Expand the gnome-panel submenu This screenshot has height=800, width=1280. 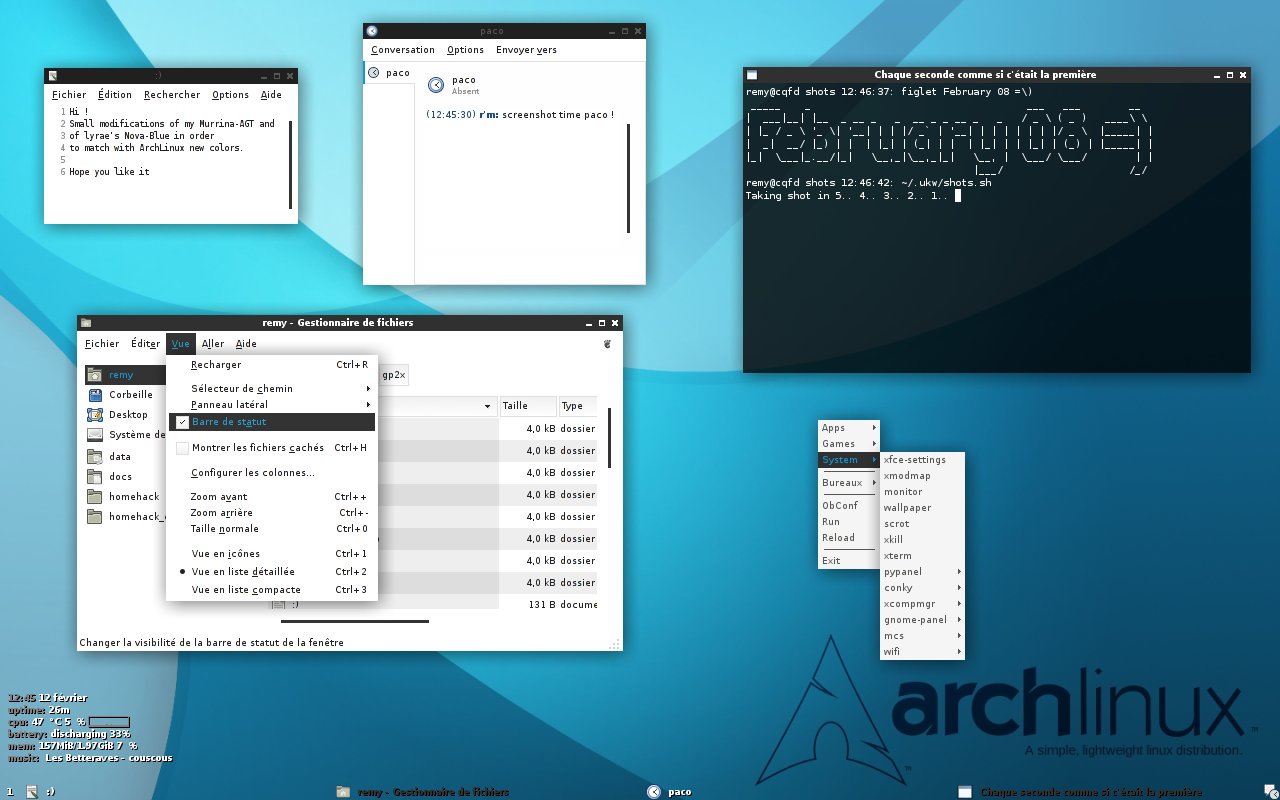coord(922,620)
